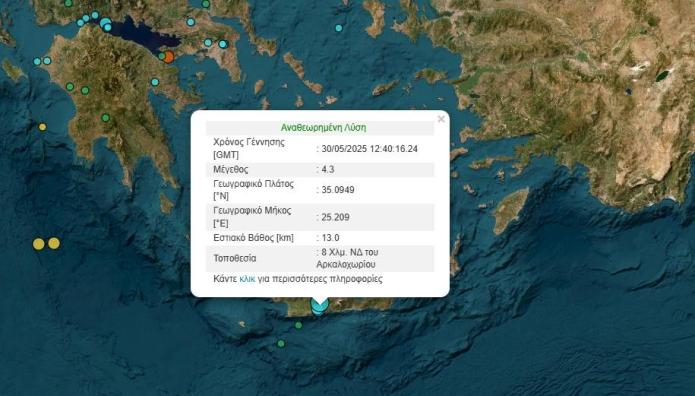Click the Τοποθεσία label
Image resolution: width=695 pixels, height=396 pixels.
pyautogui.click(x=235, y=258)
